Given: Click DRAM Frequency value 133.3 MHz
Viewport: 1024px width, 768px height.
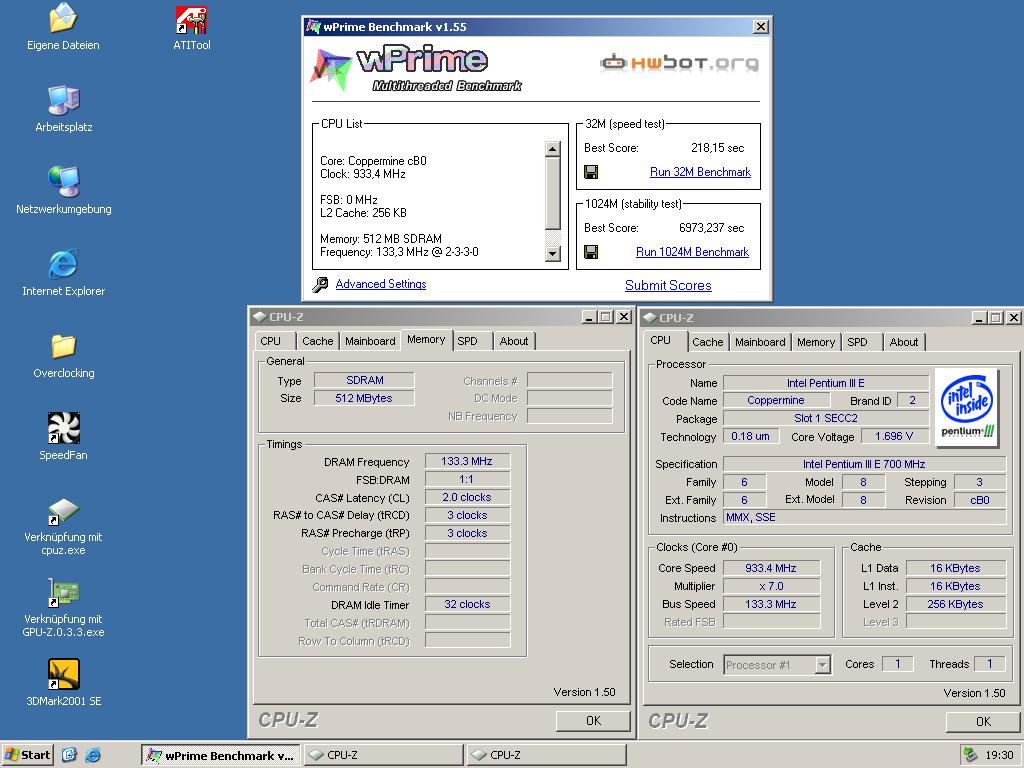Looking at the screenshot, I should (467, 461).
